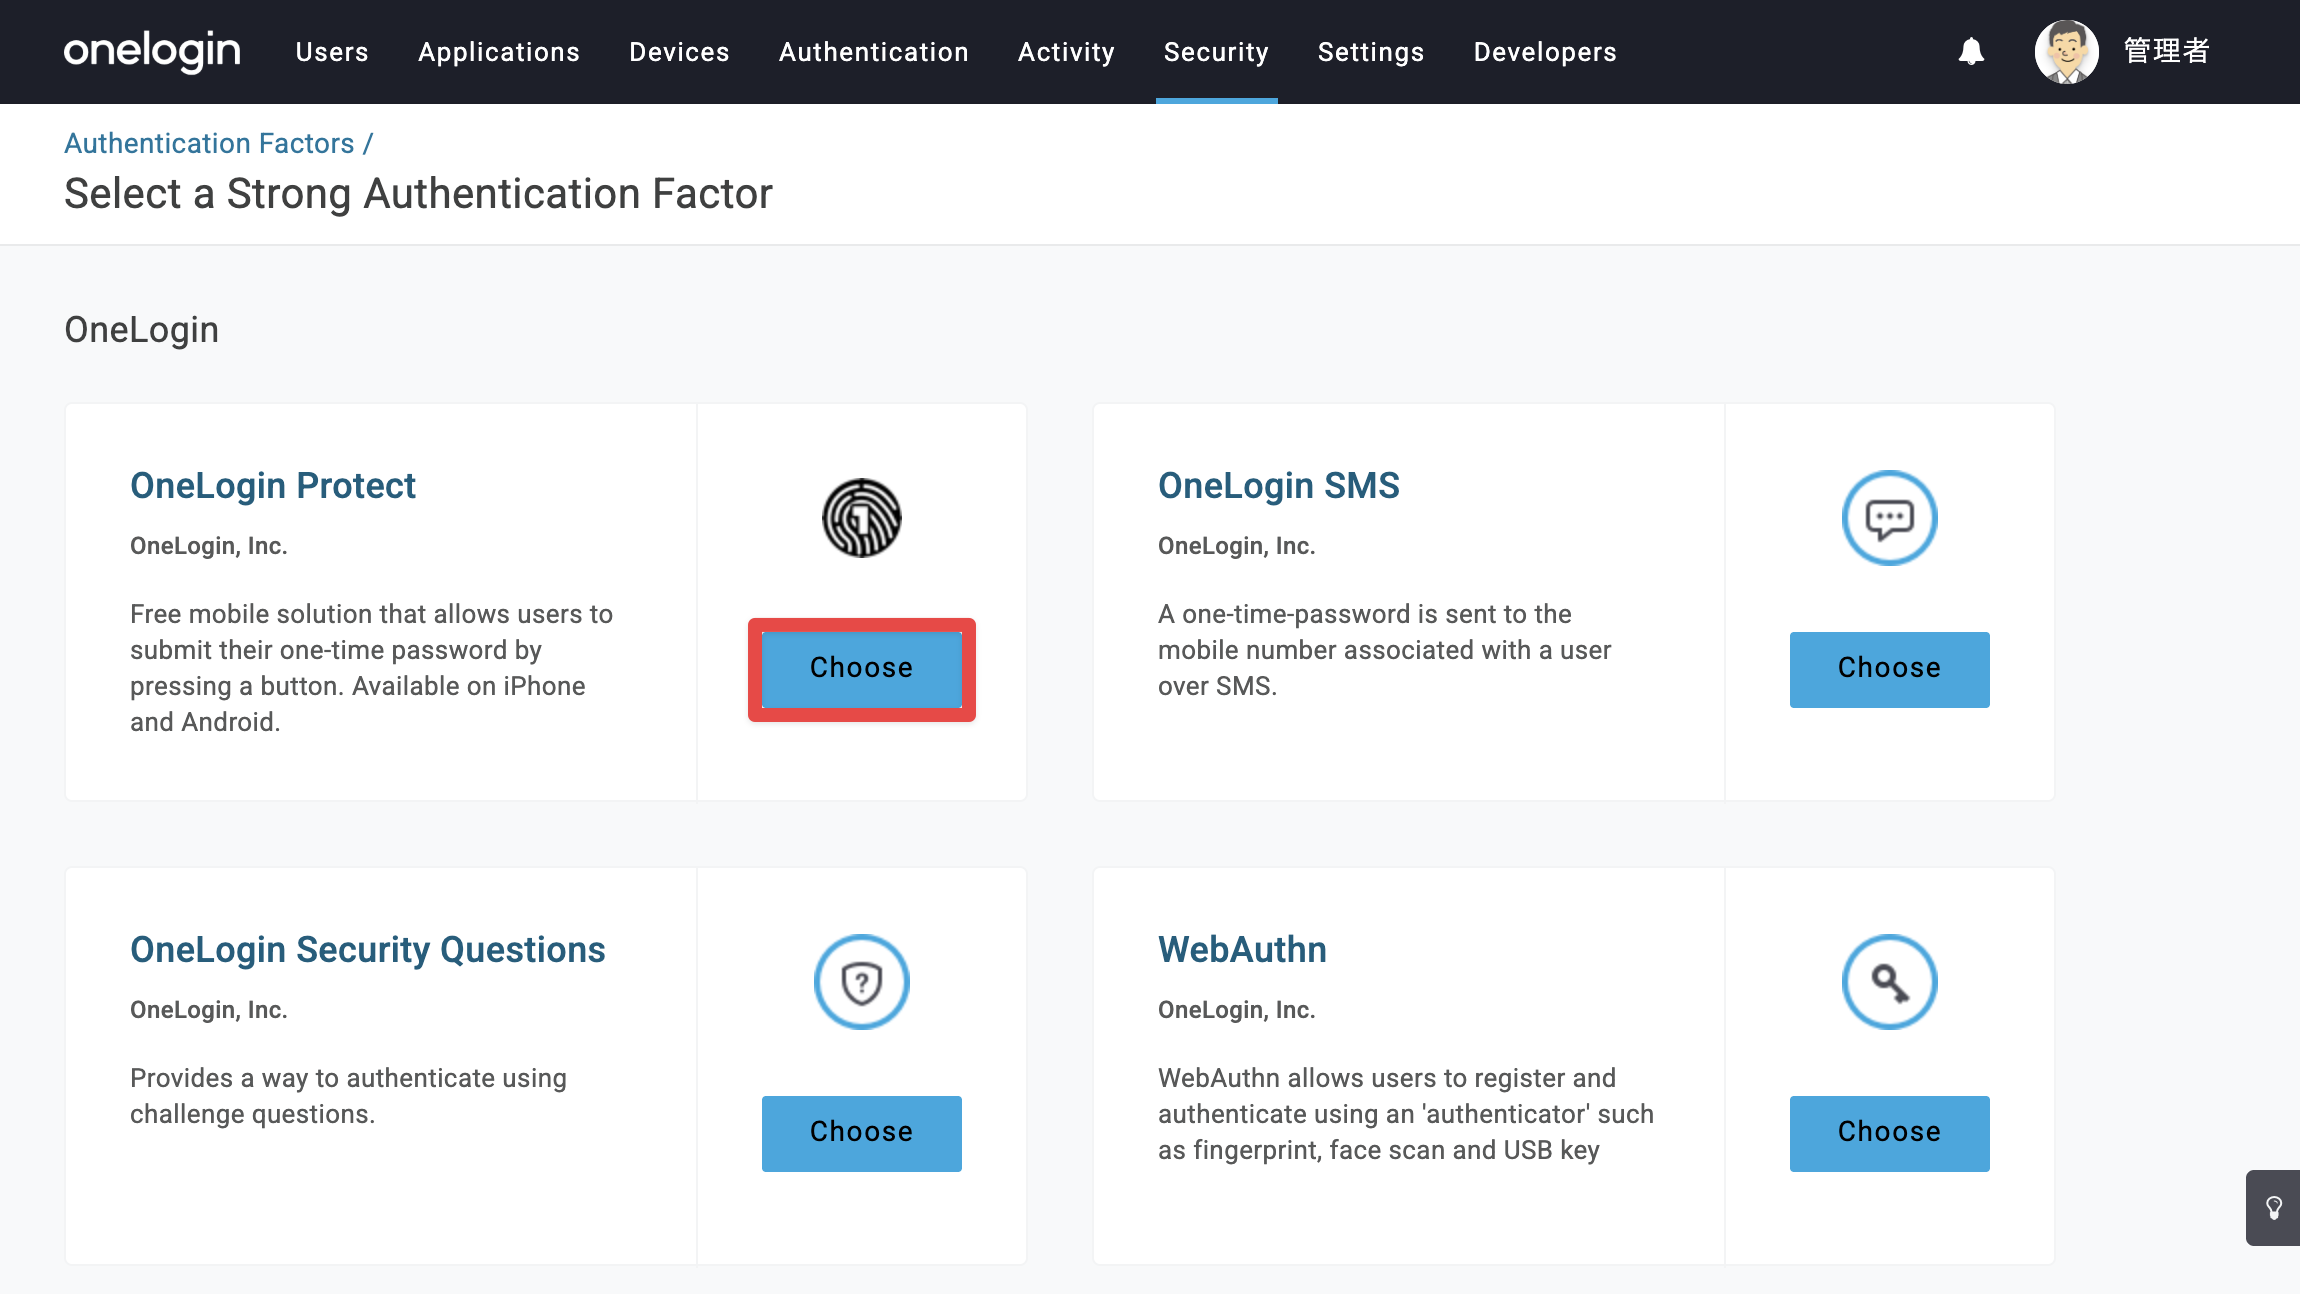This screenshot has height=1294, width=2300.
Task: Choose the OneLogin SMS factor
Action: click(1890, 669)
